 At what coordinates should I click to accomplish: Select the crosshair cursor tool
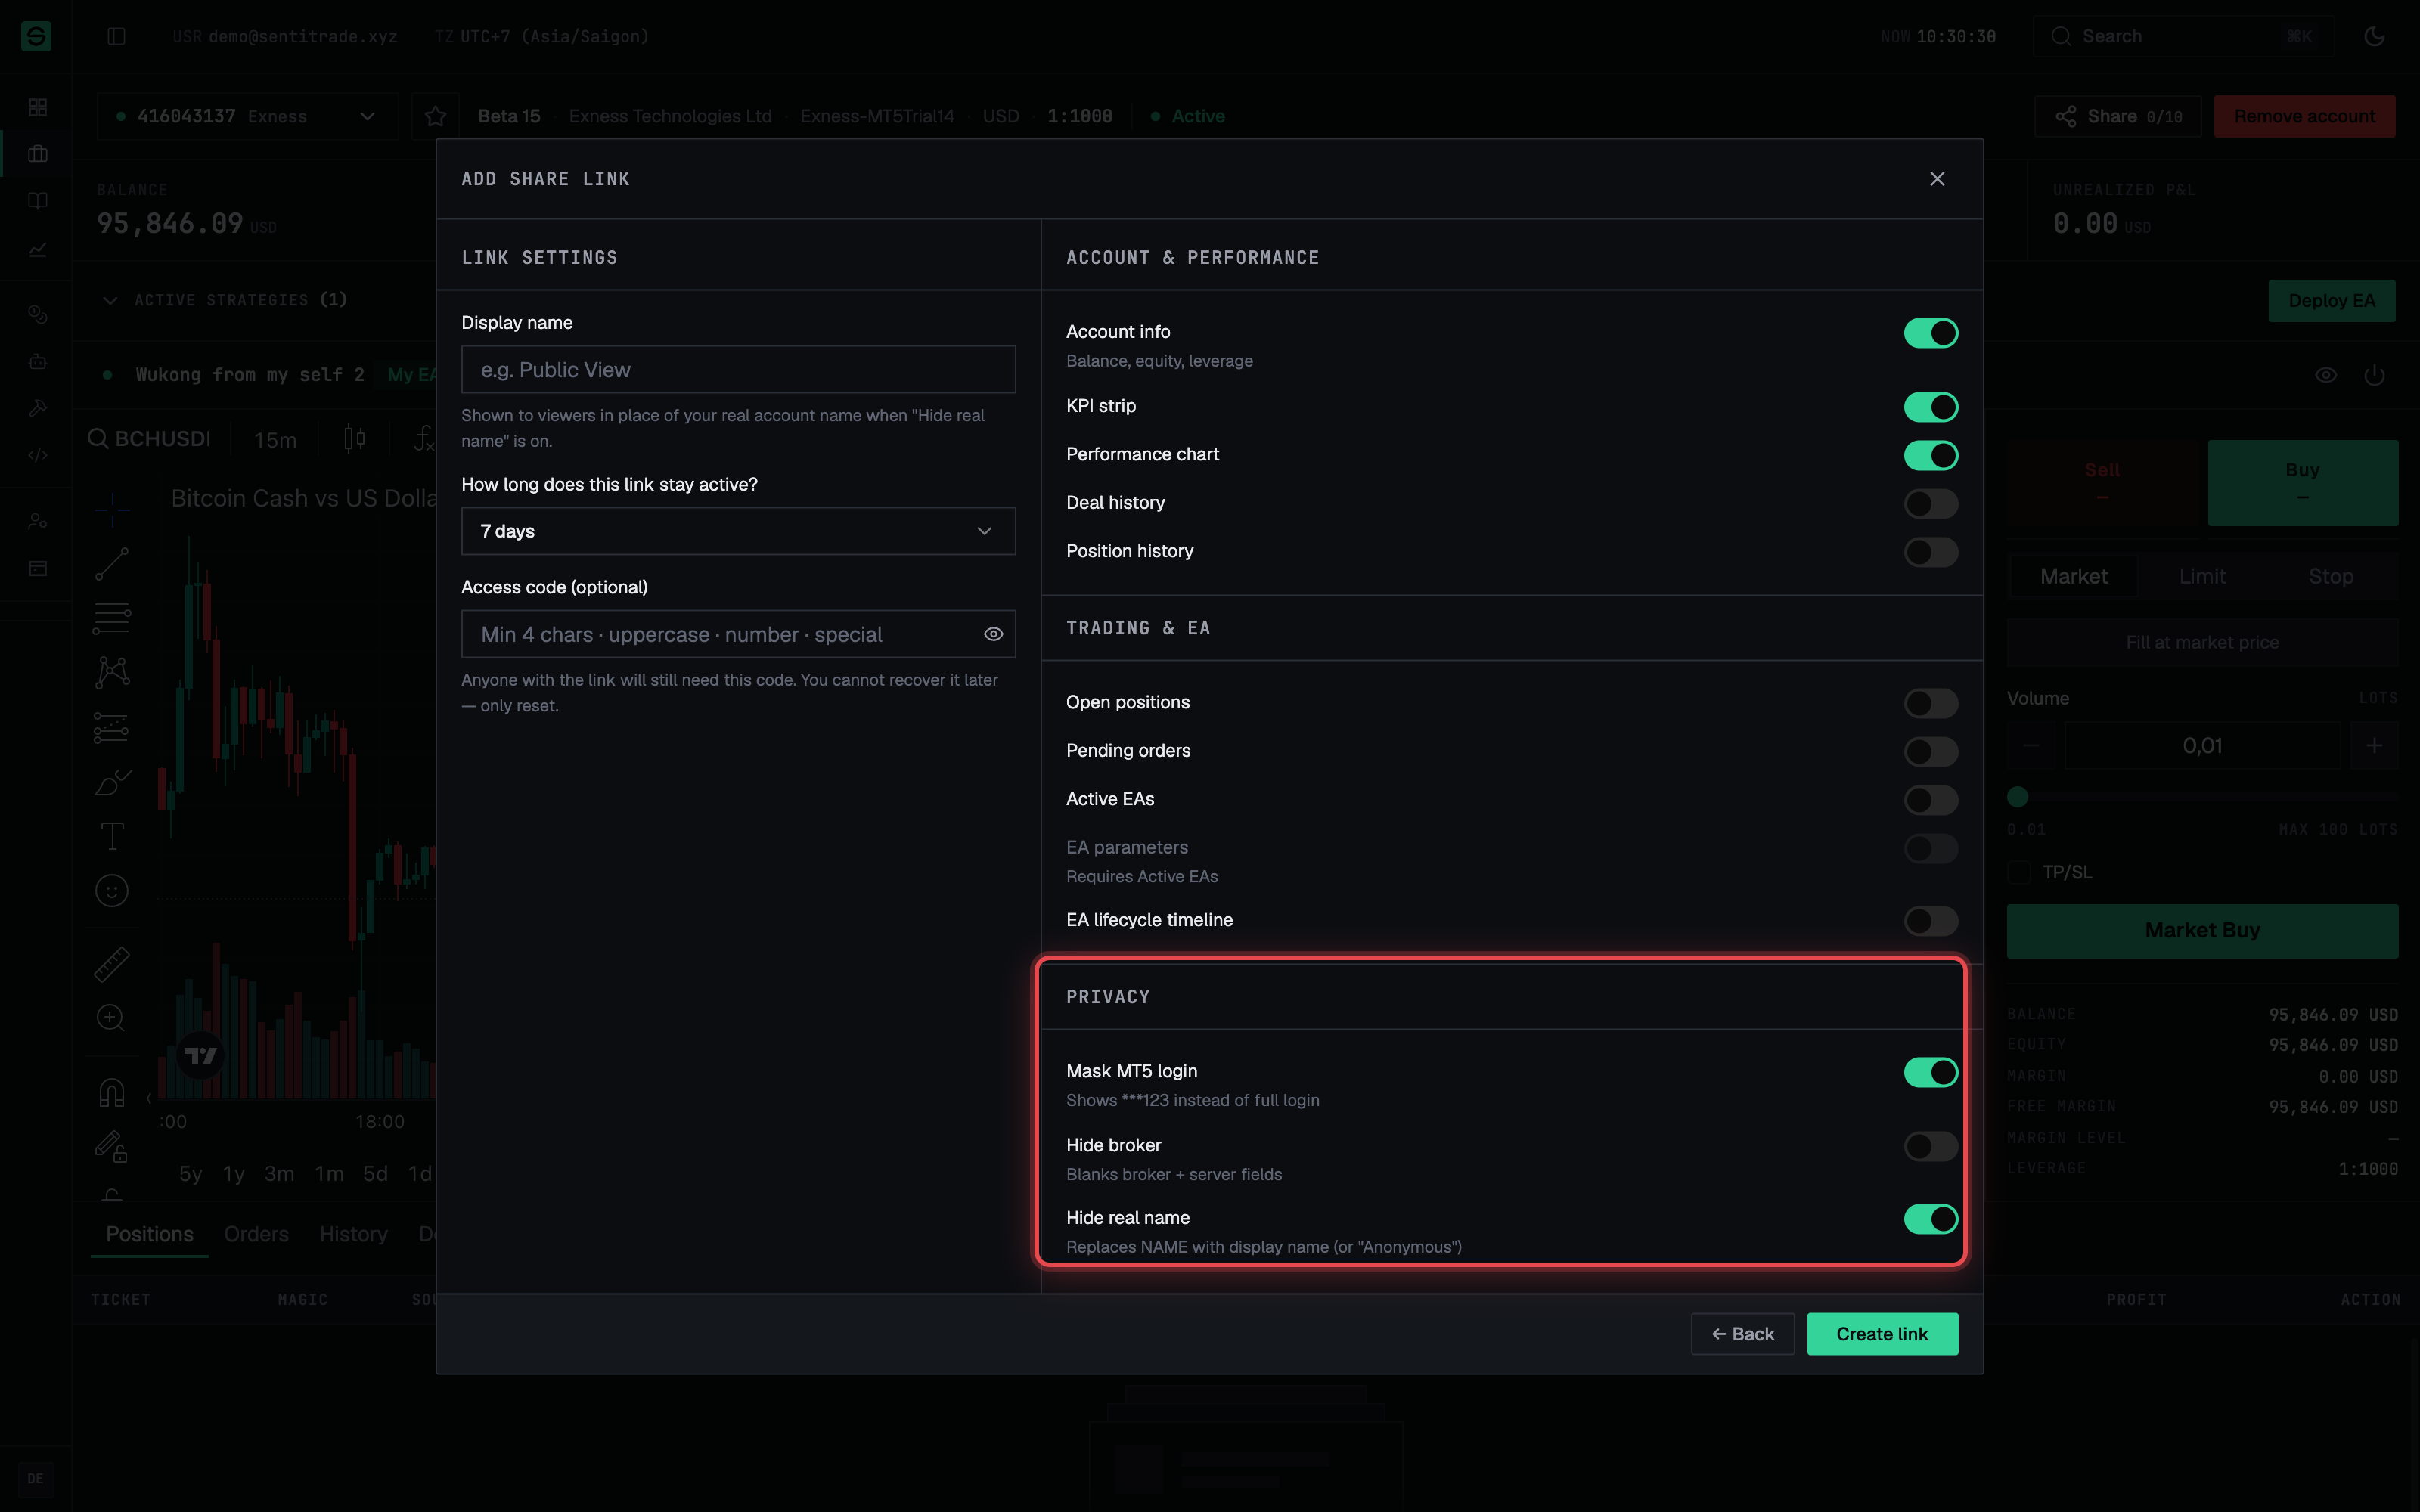[x=112, y=509]
